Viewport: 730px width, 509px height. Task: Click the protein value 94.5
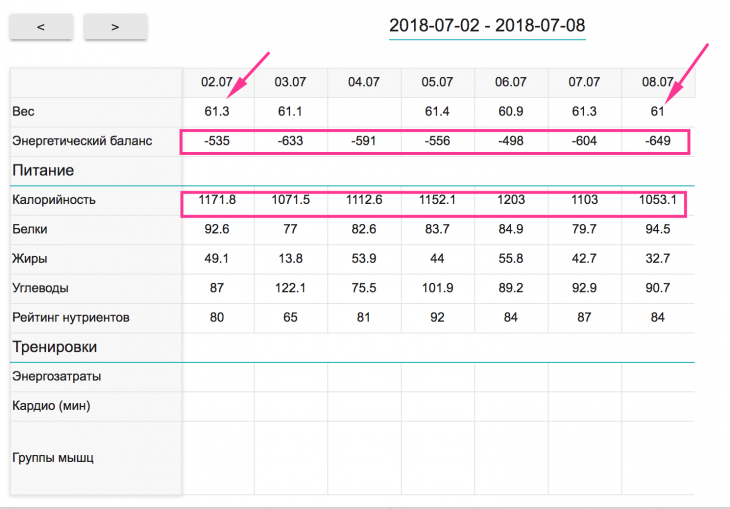click(x=657, y=229)
